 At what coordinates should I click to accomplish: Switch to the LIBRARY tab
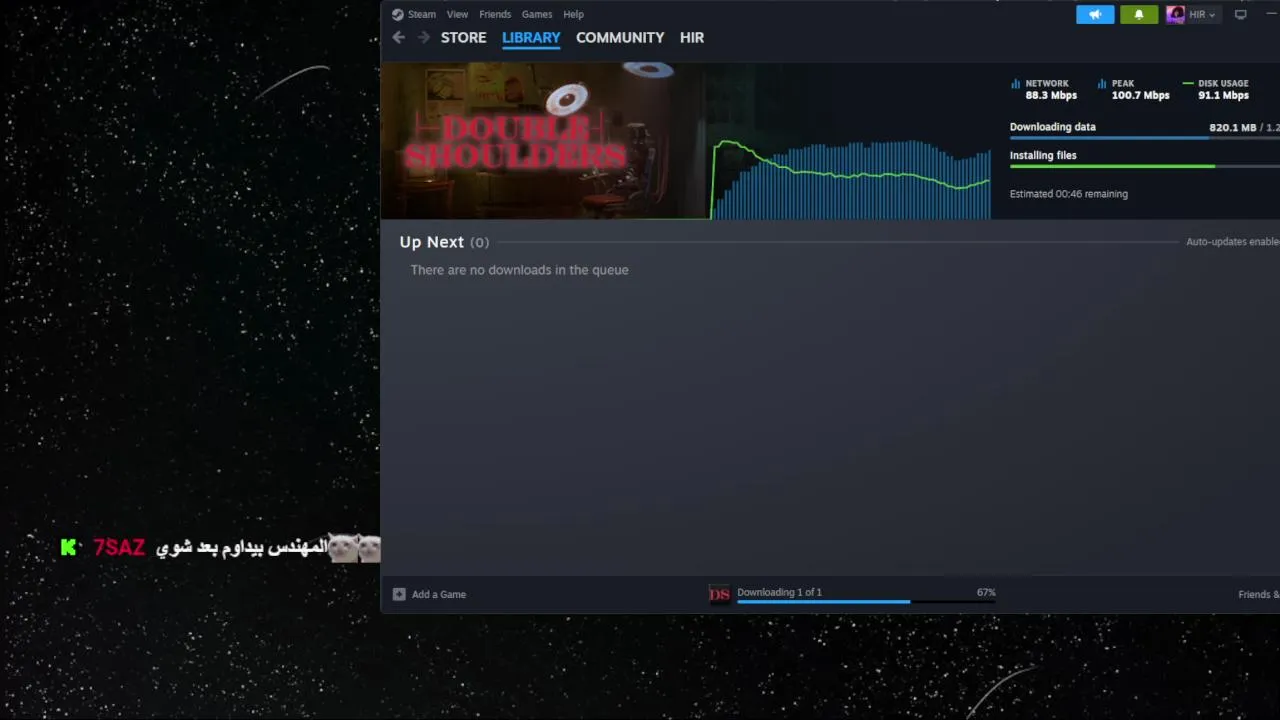pos(531,37)
